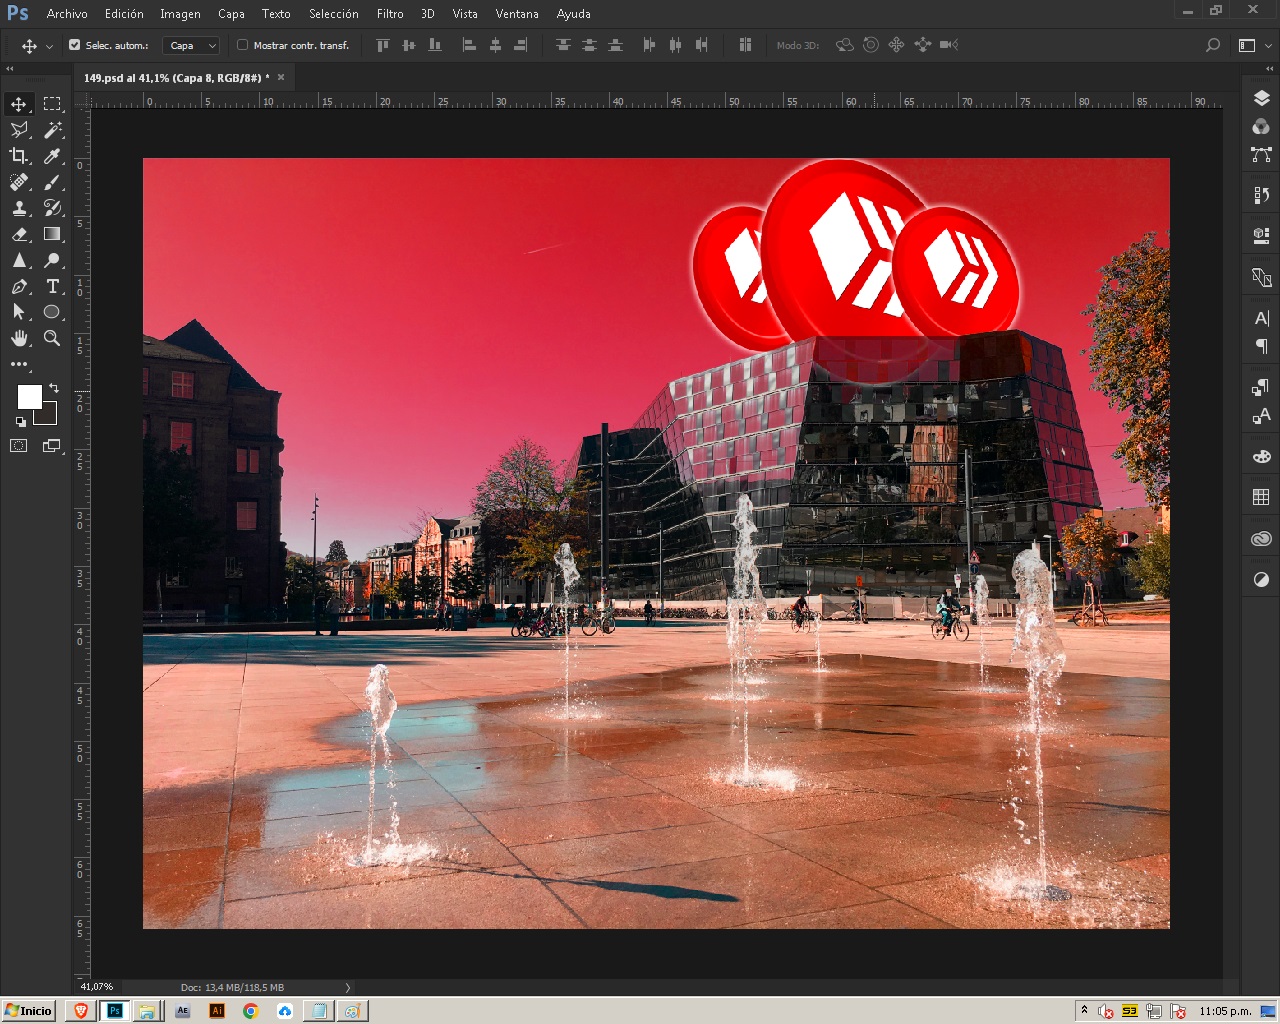Click the Inicio start button
The height and width of the screenshot is (1024, 1280).
tap(28, 1011)
